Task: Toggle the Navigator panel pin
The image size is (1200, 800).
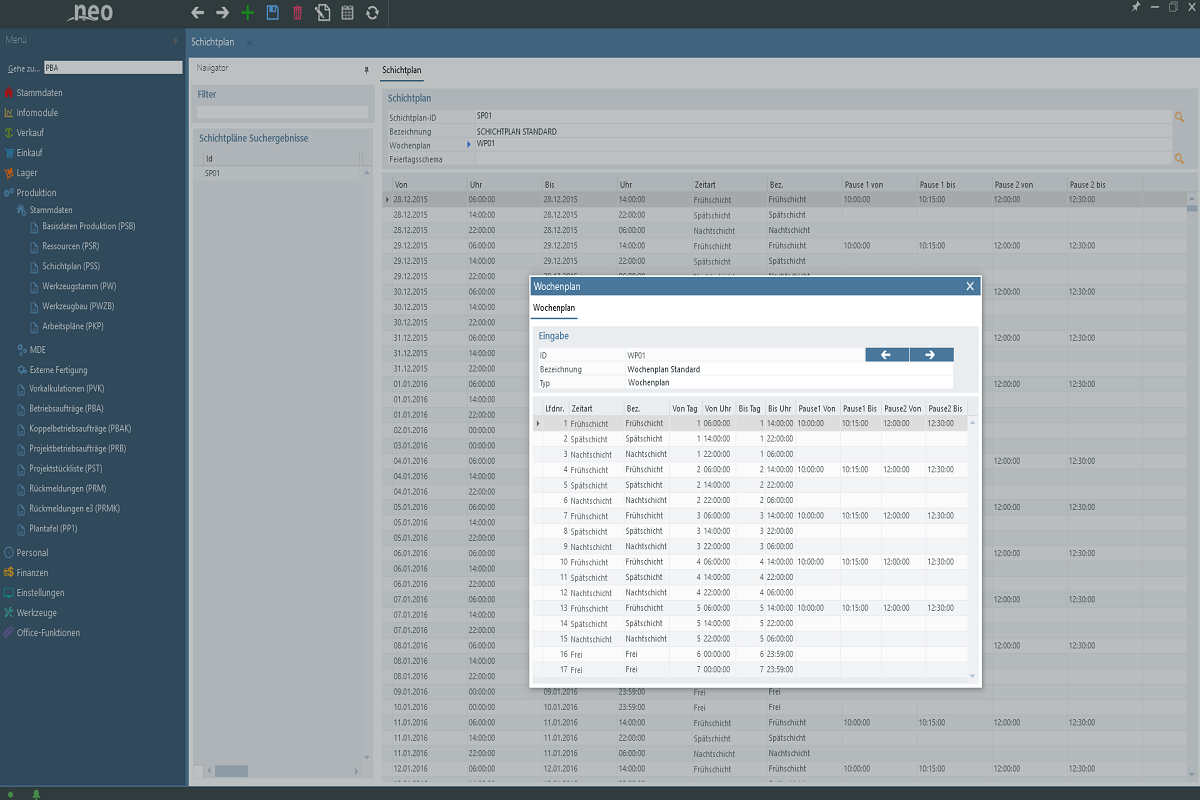Action: [x=365, y=70]
